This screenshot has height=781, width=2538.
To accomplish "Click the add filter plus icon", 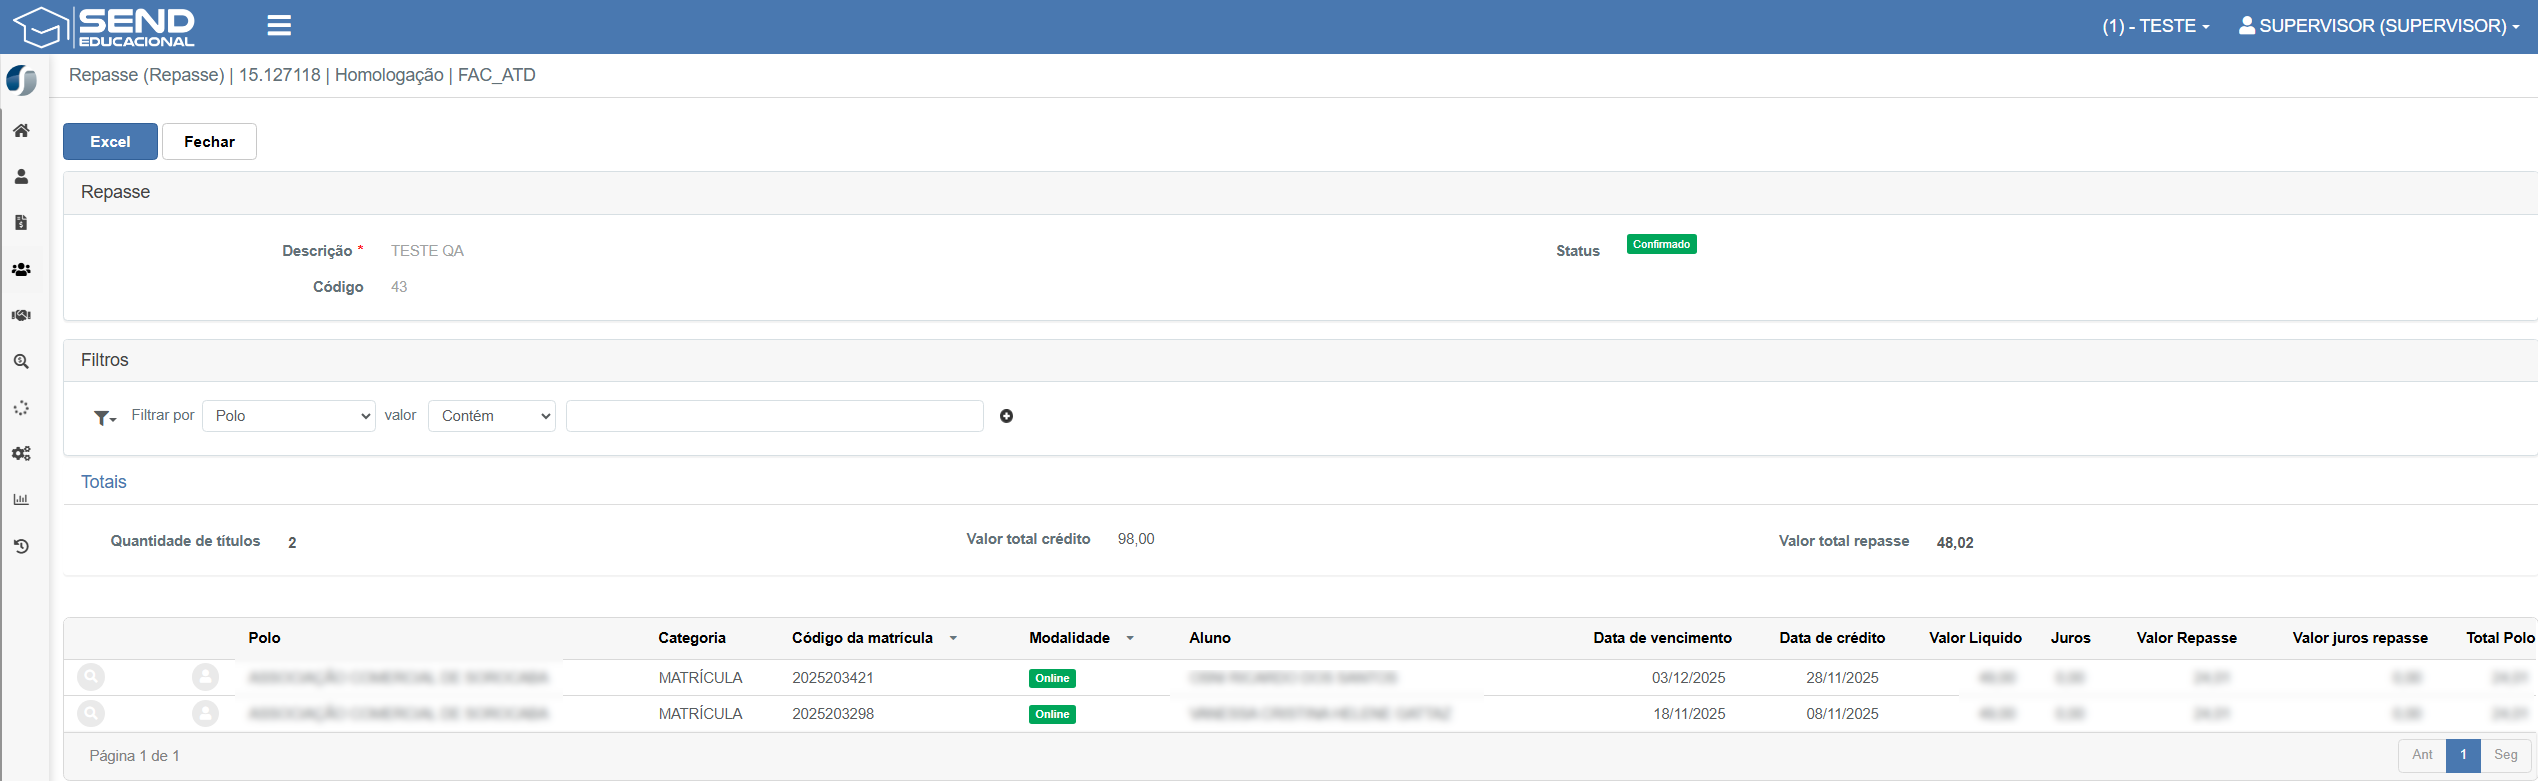I will [1006, 416].
